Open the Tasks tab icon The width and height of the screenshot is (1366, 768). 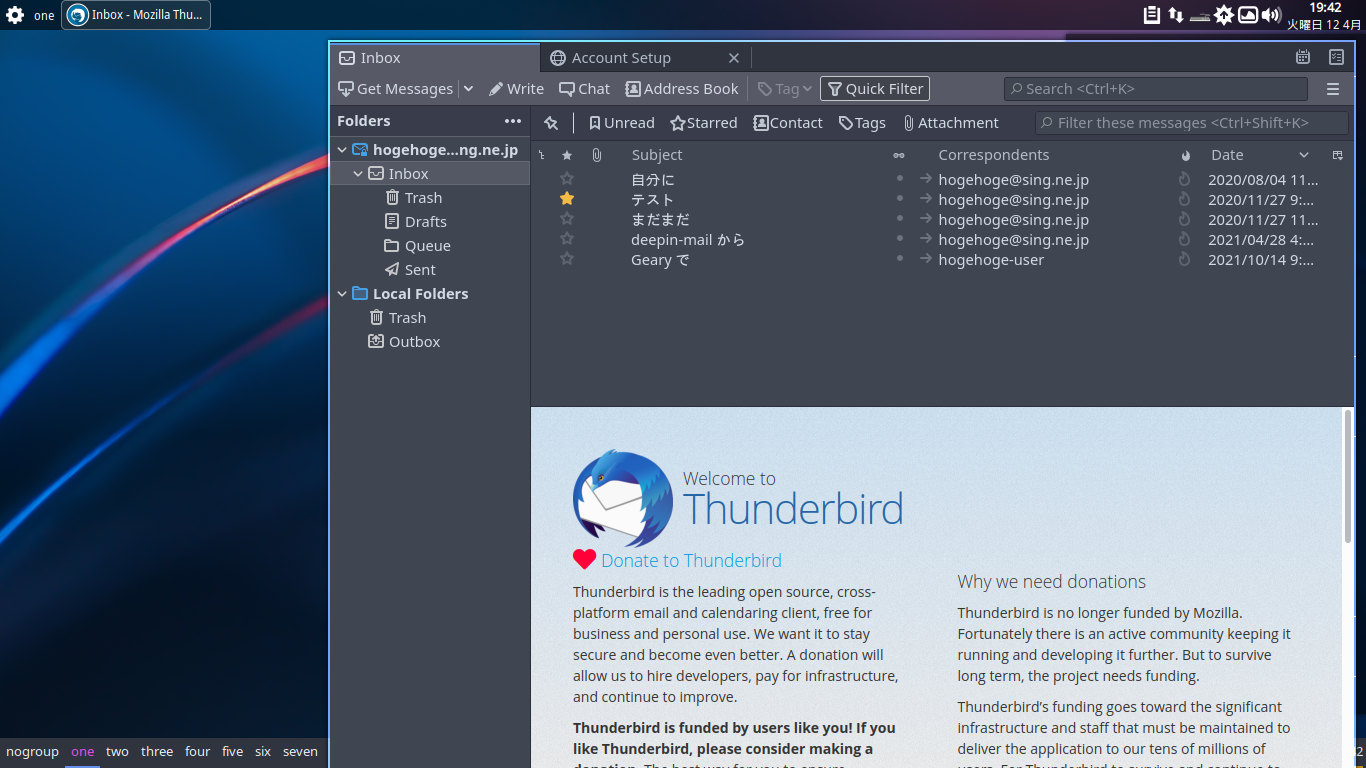pyautogui.click(x=1336, y=57)
